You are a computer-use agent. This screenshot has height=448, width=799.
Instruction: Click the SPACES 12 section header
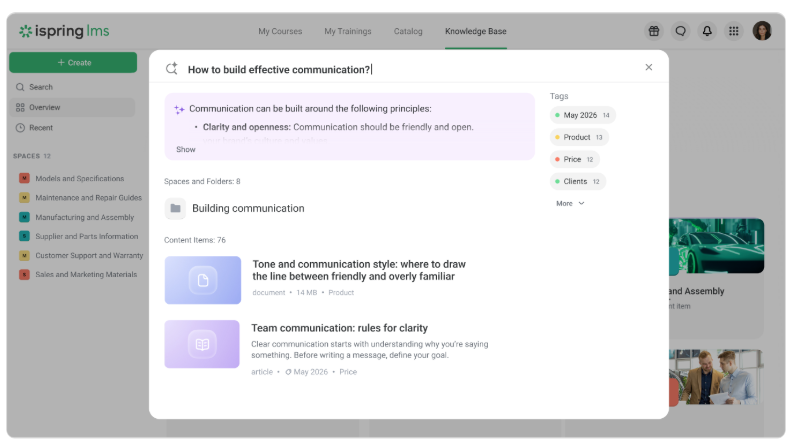click(32, 156)
